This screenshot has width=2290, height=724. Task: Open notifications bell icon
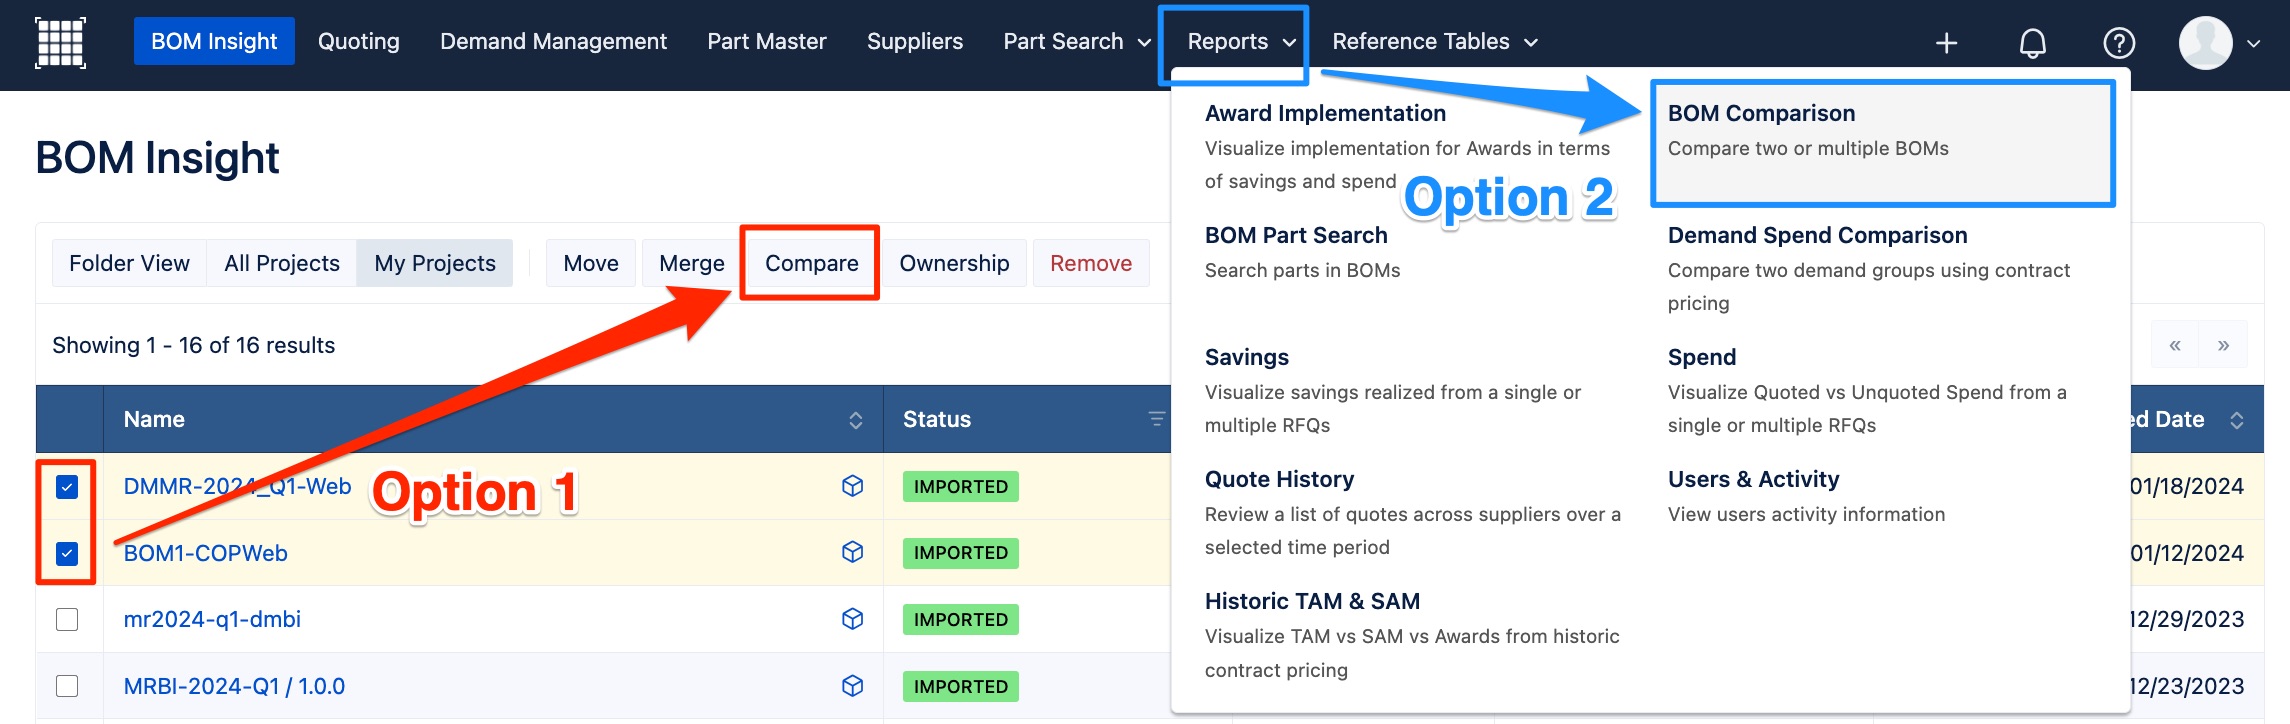2032,43
